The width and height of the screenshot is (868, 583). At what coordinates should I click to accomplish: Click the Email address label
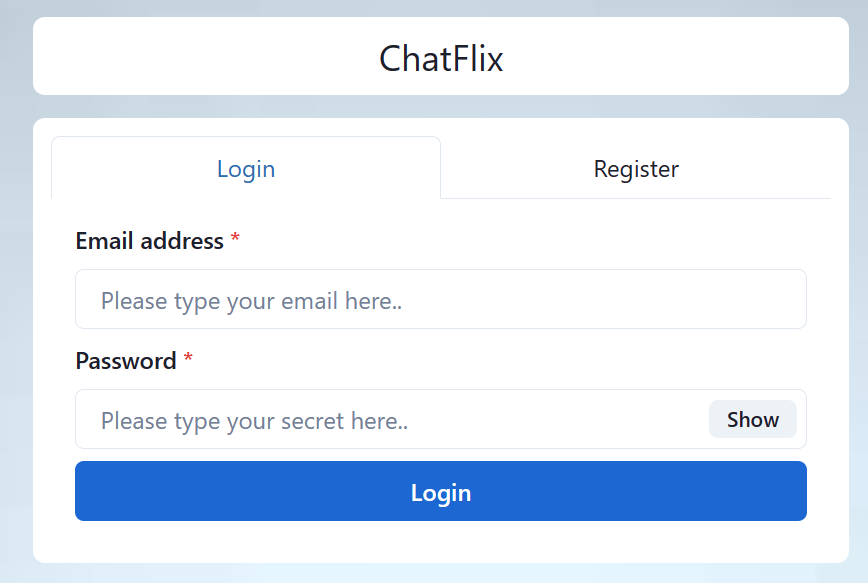click(x=148, y=241)
